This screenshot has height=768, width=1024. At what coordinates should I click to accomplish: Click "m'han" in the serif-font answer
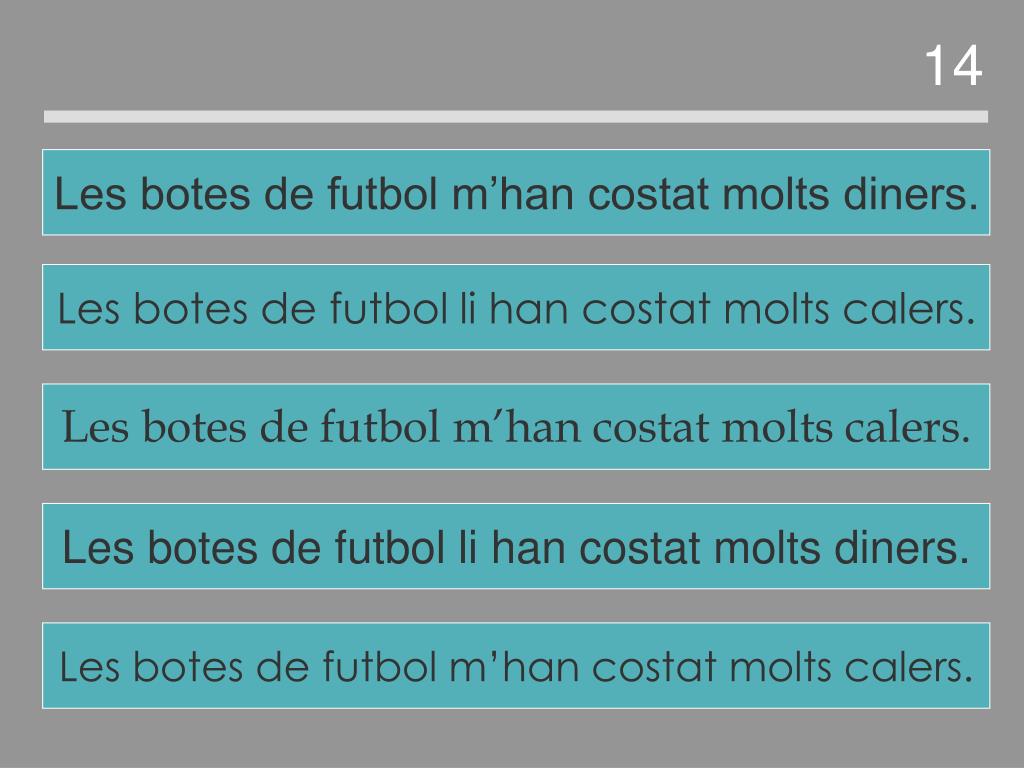[495, 429]
